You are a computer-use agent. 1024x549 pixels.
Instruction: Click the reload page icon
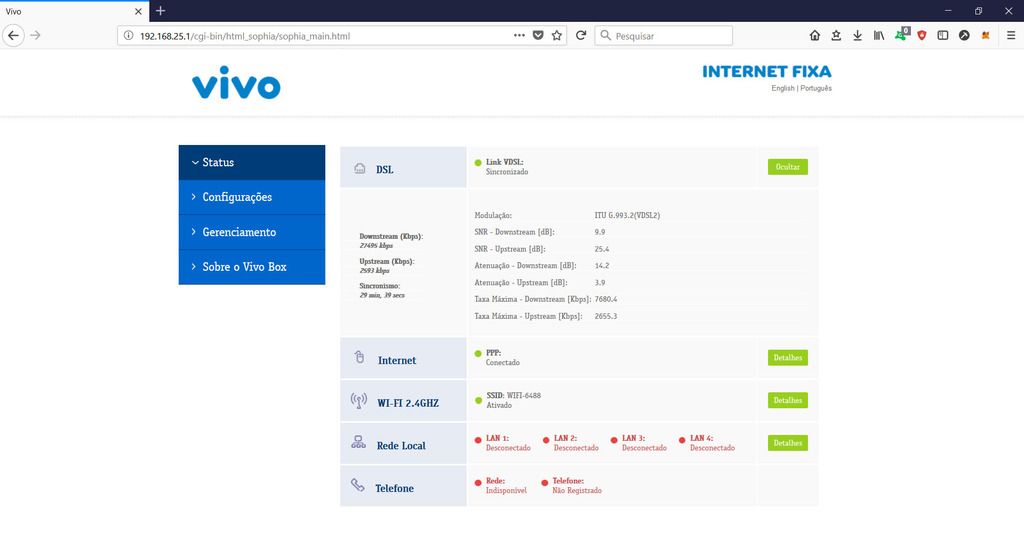[581, 36]
